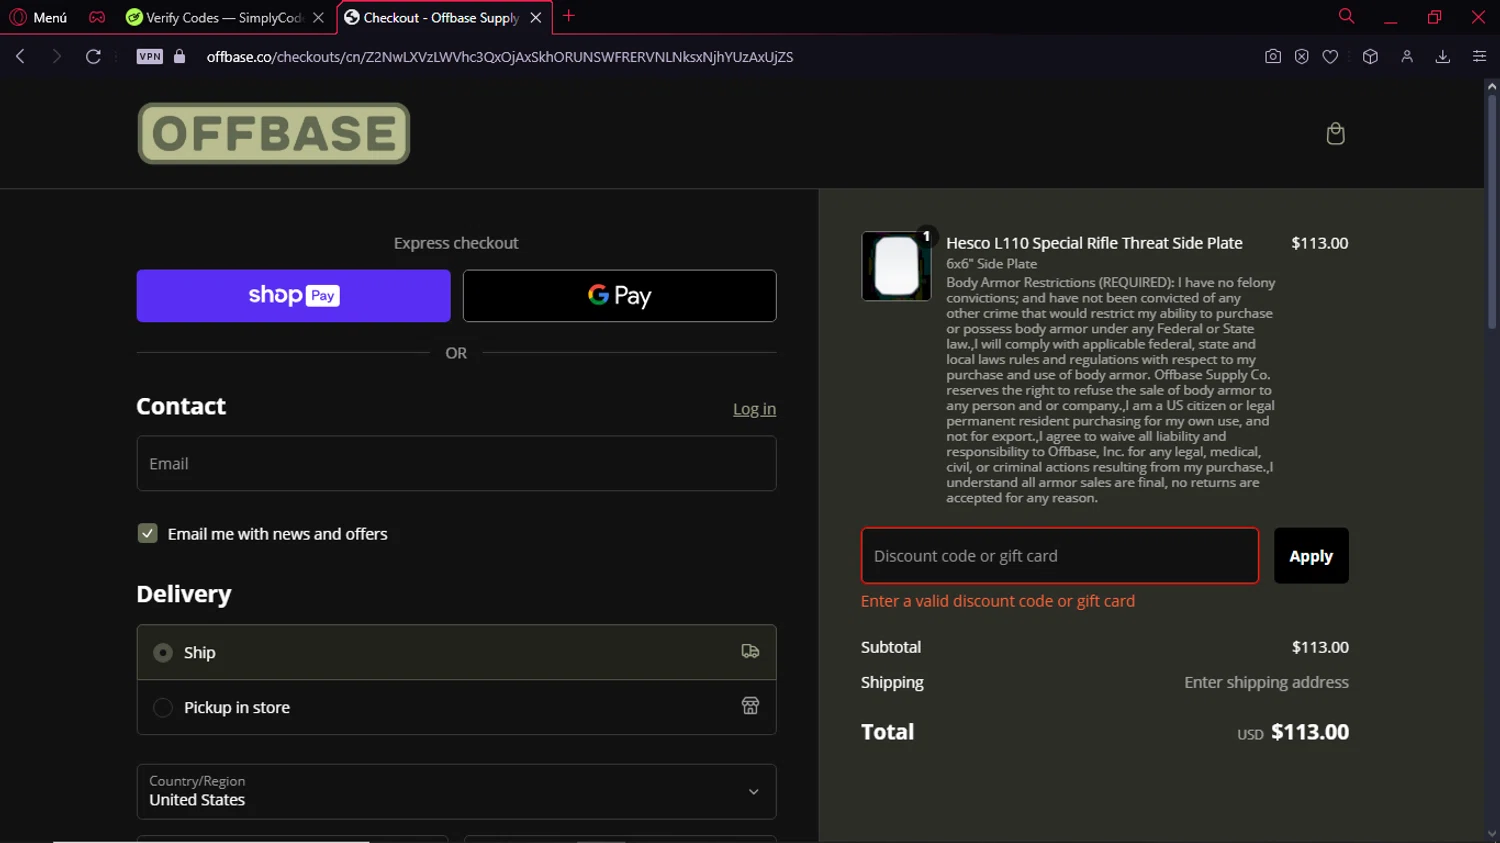Screen dimensions: 1500x843
Task: Click the page vertical scrollbar
Action: pyautogui.click(x=1491, y=213)
